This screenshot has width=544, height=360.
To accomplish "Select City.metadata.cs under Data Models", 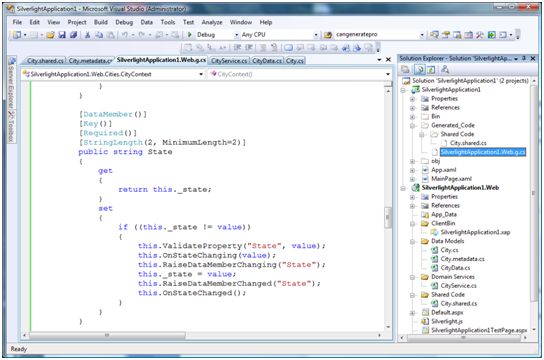I will [x=462, y=259].
